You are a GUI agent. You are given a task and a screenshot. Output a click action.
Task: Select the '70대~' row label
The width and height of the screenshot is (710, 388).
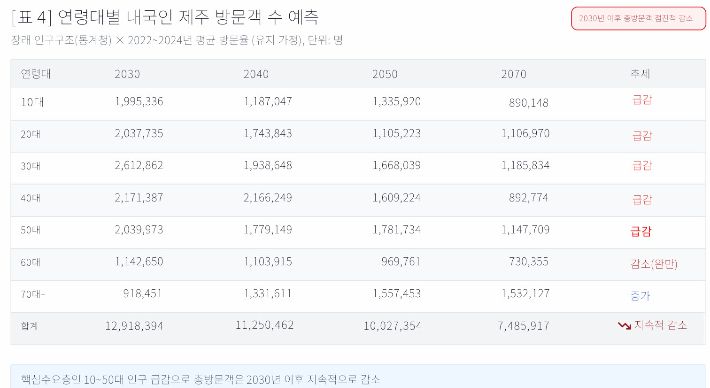coord(33,294)
